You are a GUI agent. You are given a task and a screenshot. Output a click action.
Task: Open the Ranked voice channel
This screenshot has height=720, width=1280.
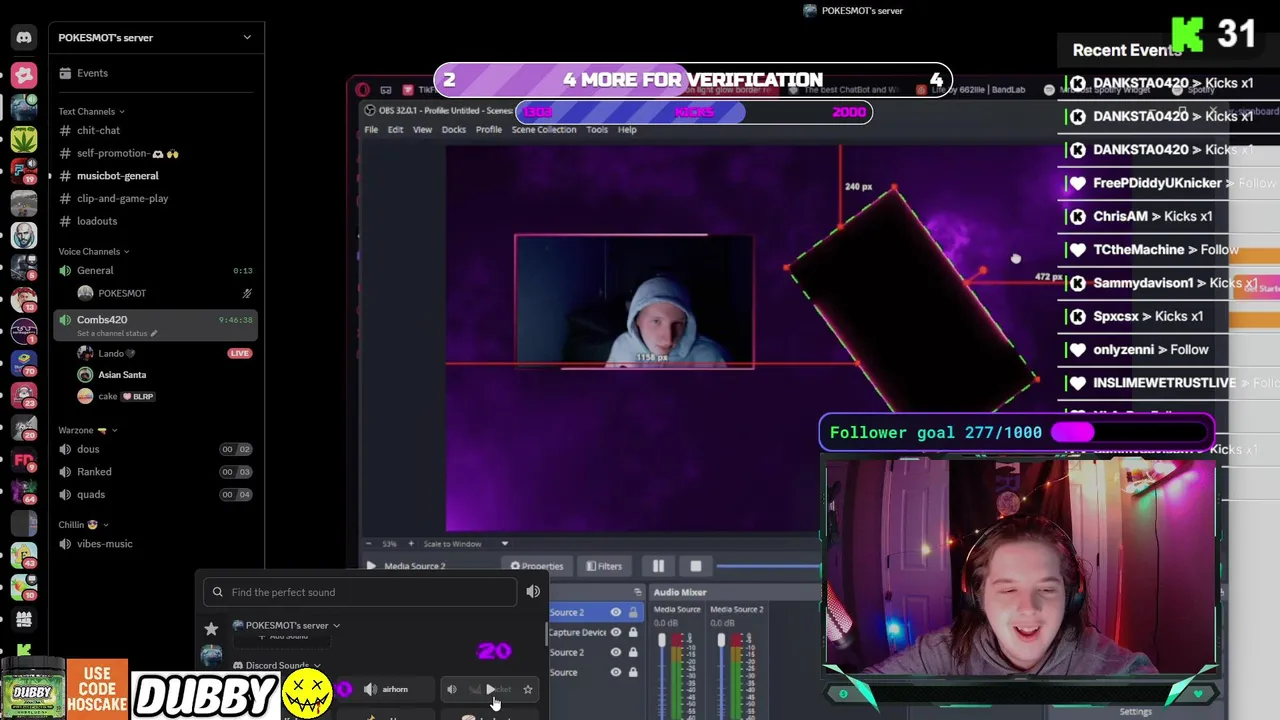coord(155,472)
